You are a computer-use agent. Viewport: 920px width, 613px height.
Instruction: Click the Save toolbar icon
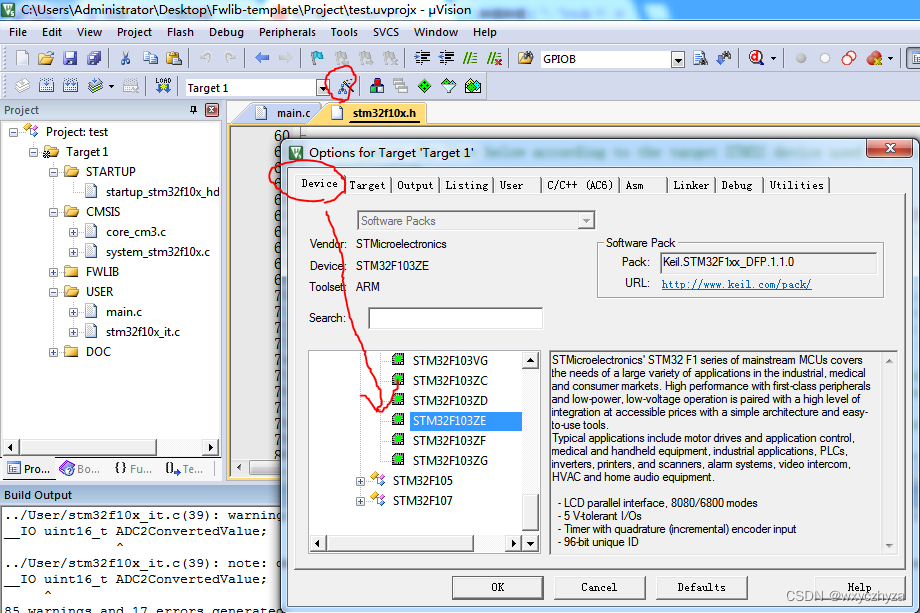point(70,58)
